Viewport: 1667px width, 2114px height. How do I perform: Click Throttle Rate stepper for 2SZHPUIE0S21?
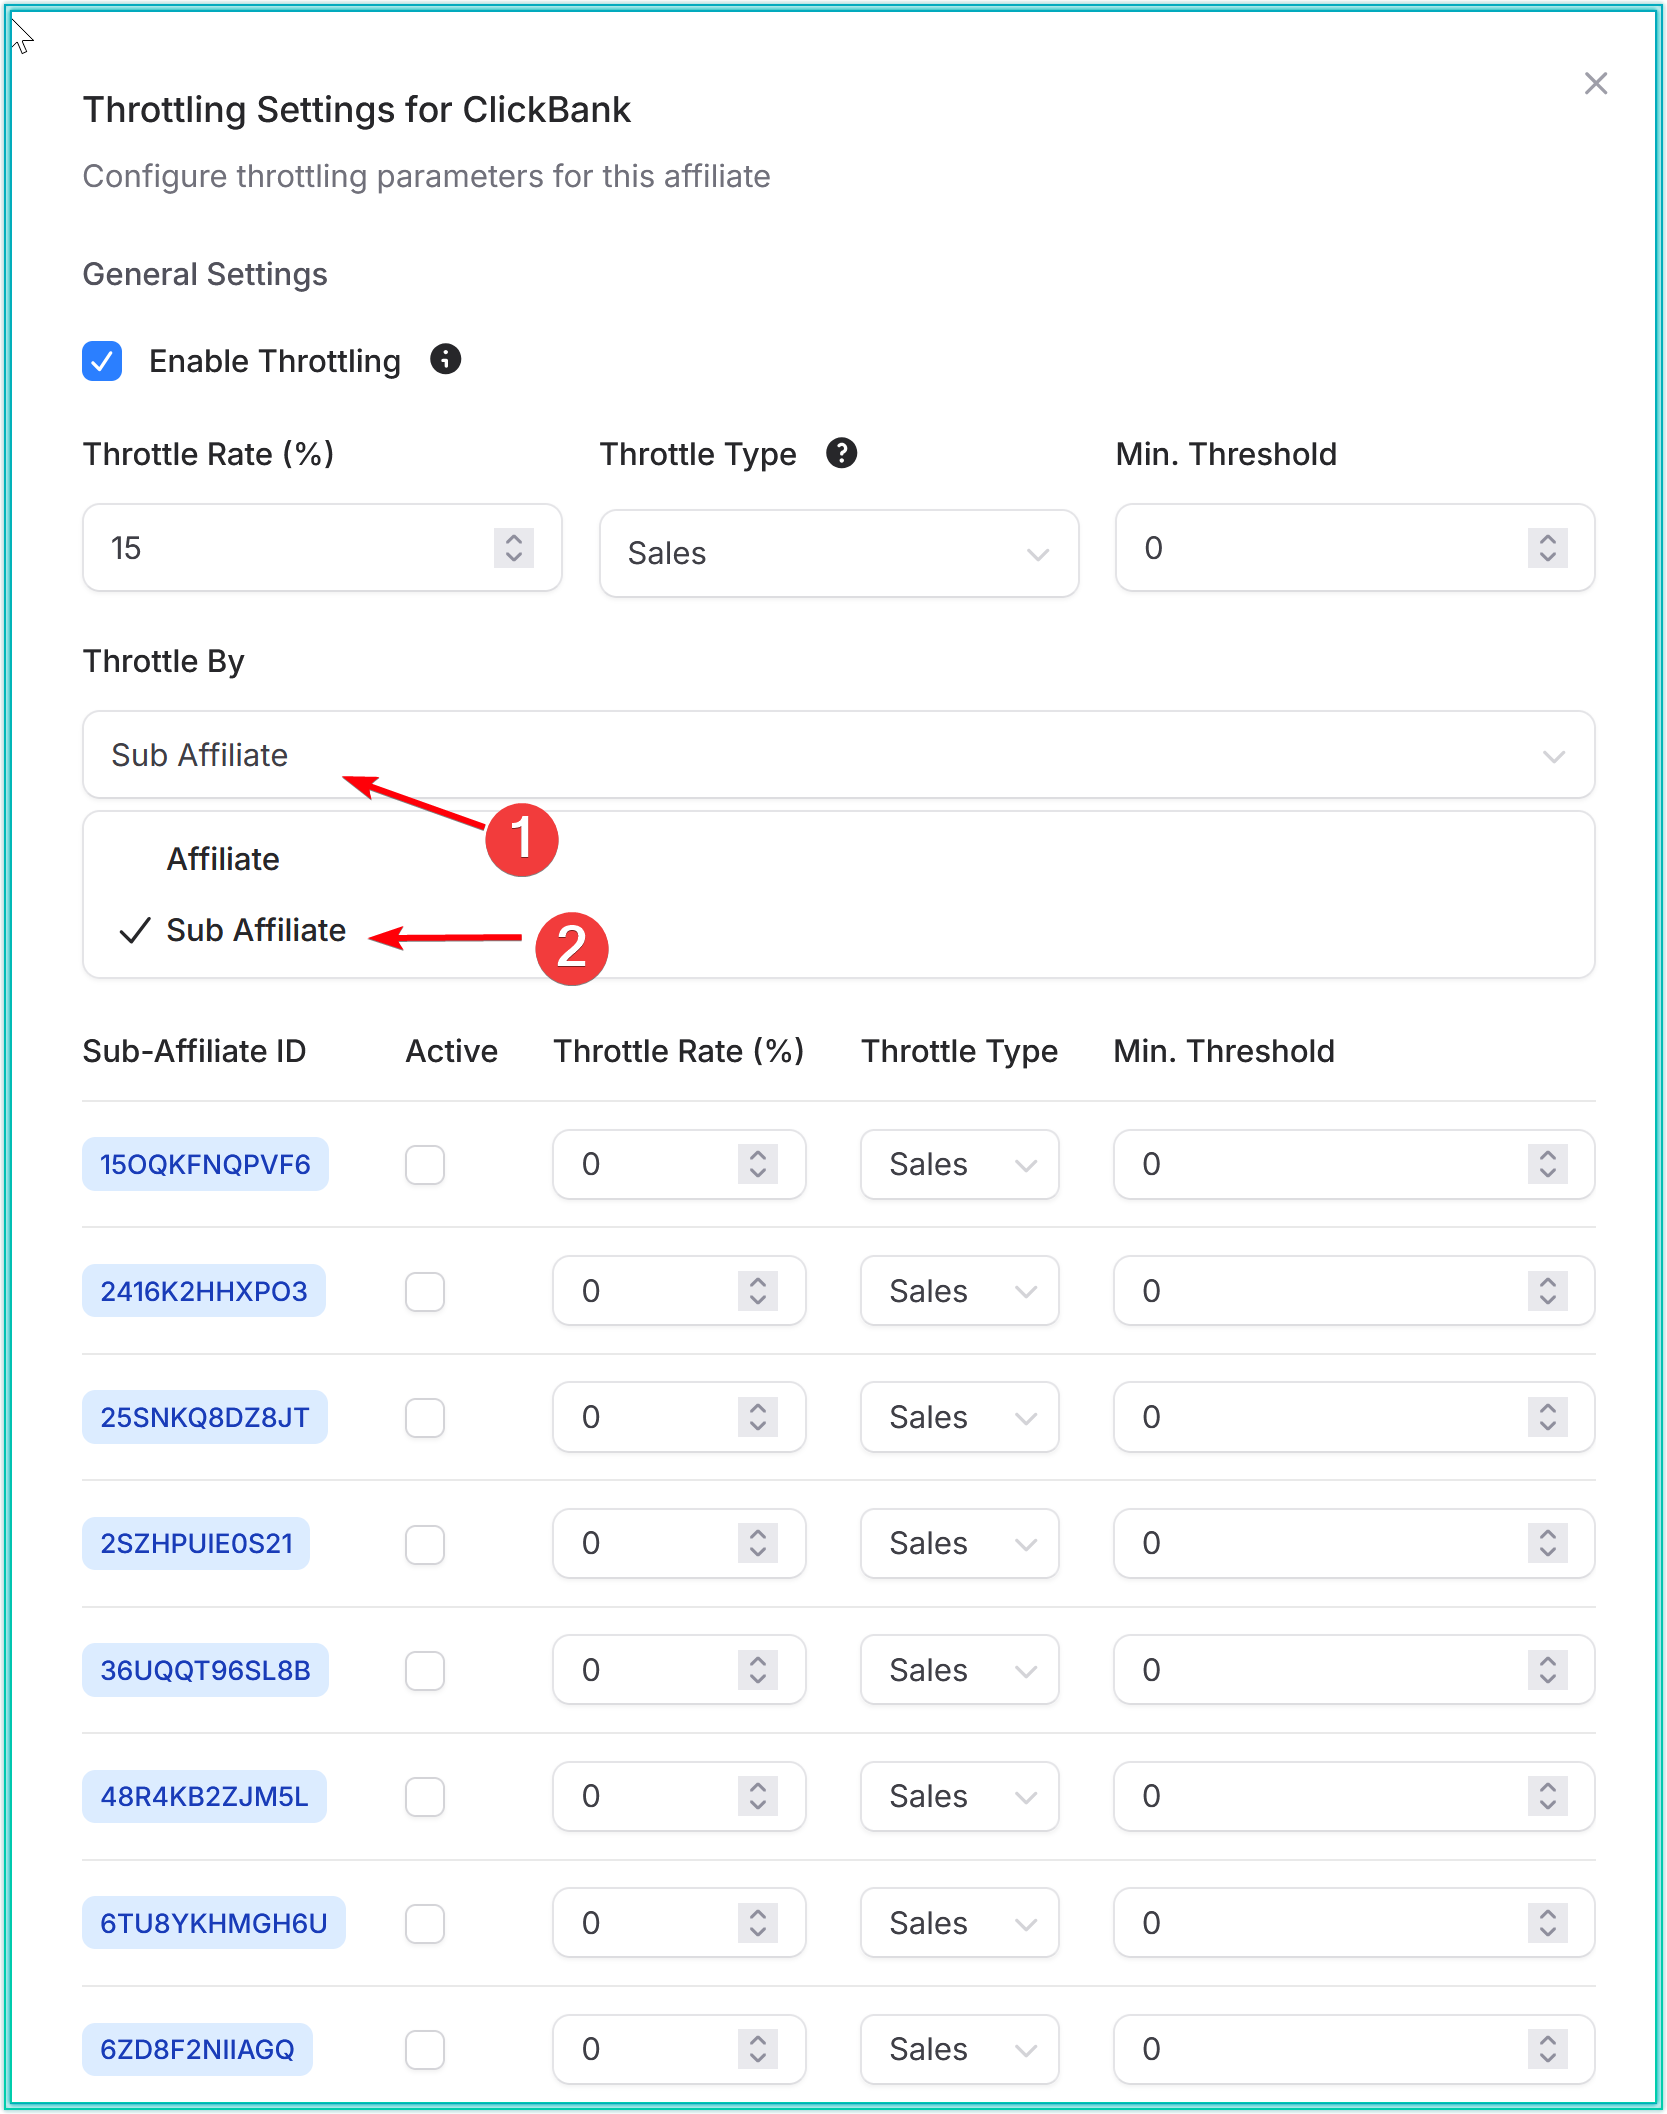[757, 1543]
